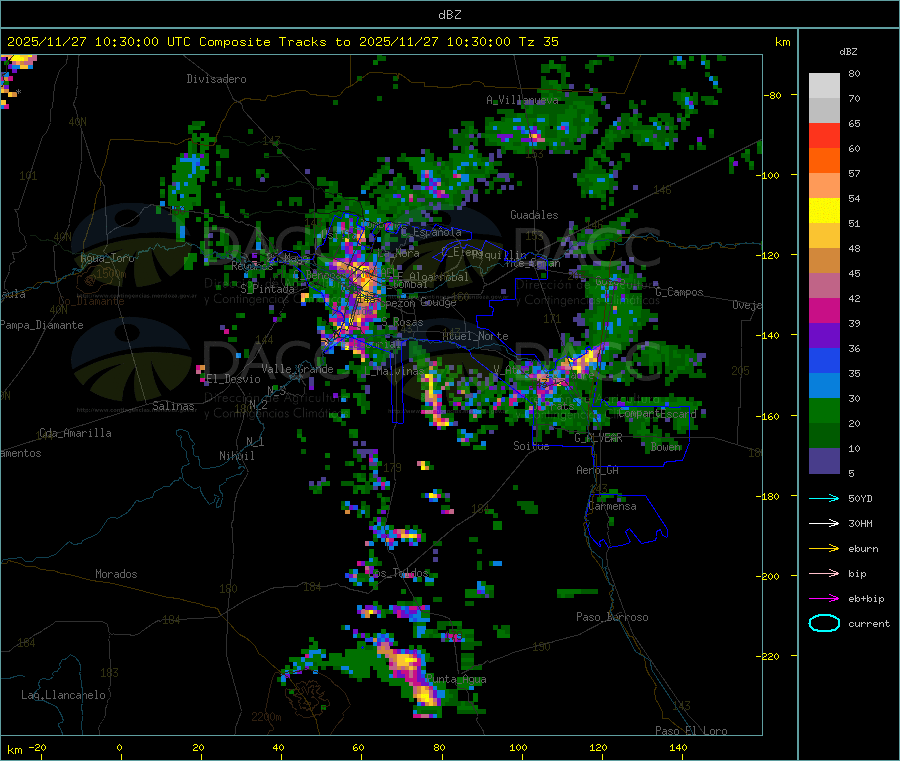Click the Agua_Toro map label
Viewport: 900px width, 761px height.
[x=107, y=258]
